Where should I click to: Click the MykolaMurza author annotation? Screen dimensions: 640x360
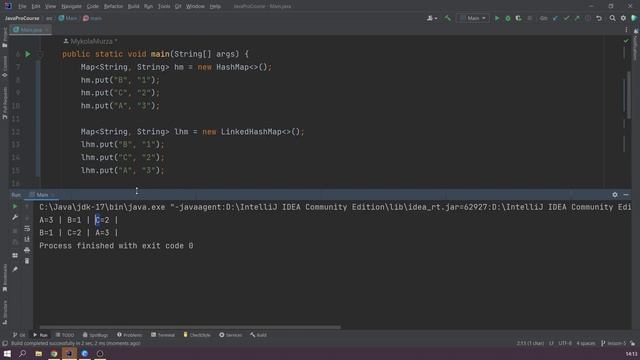click(x=91, y=41)
